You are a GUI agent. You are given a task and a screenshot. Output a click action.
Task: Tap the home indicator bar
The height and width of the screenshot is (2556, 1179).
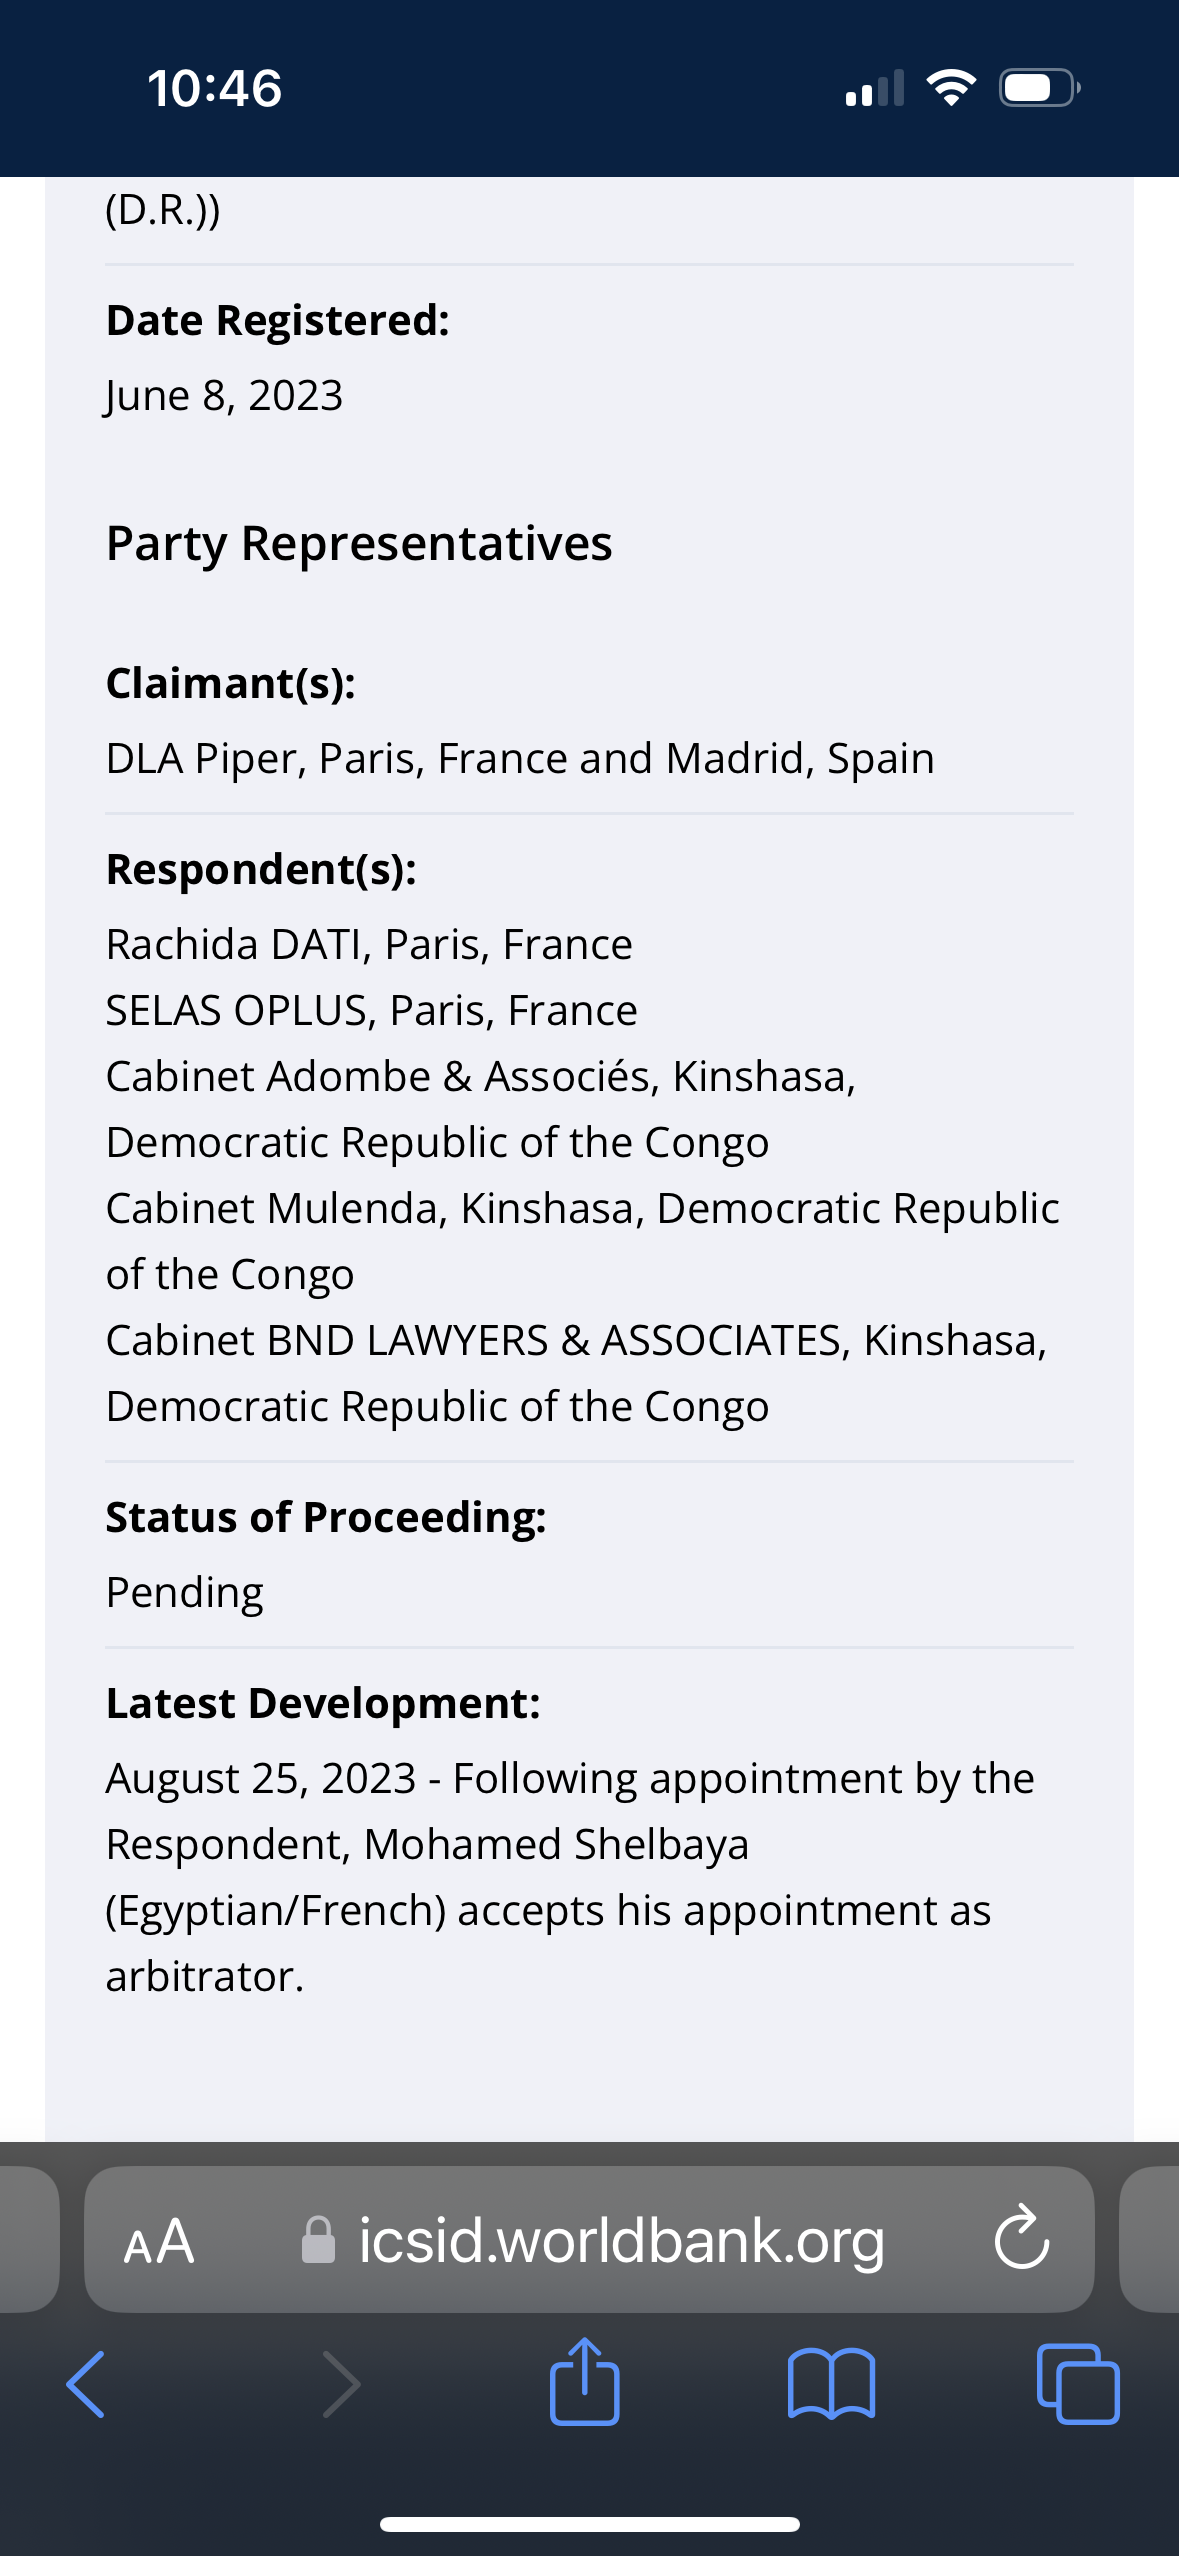tap(589, 2524)
